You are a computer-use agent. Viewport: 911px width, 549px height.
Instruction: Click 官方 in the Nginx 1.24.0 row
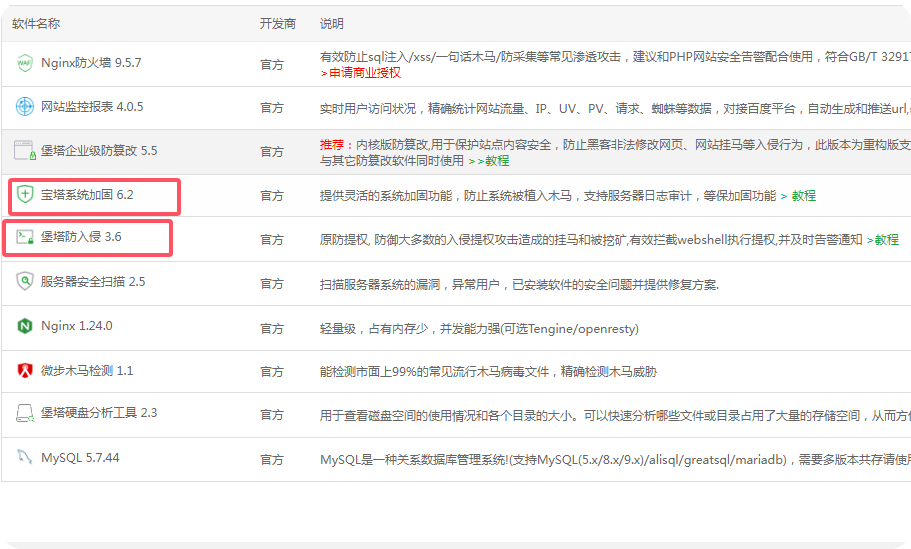coord(272,329)
